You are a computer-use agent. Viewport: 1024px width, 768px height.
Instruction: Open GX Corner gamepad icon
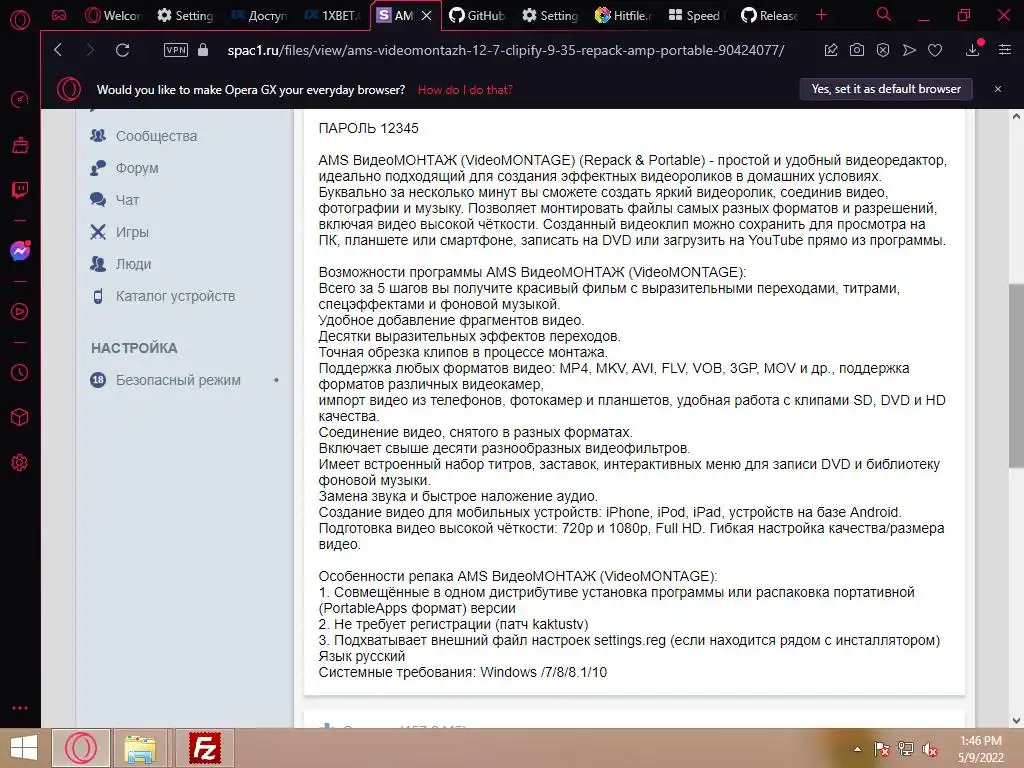59,15
